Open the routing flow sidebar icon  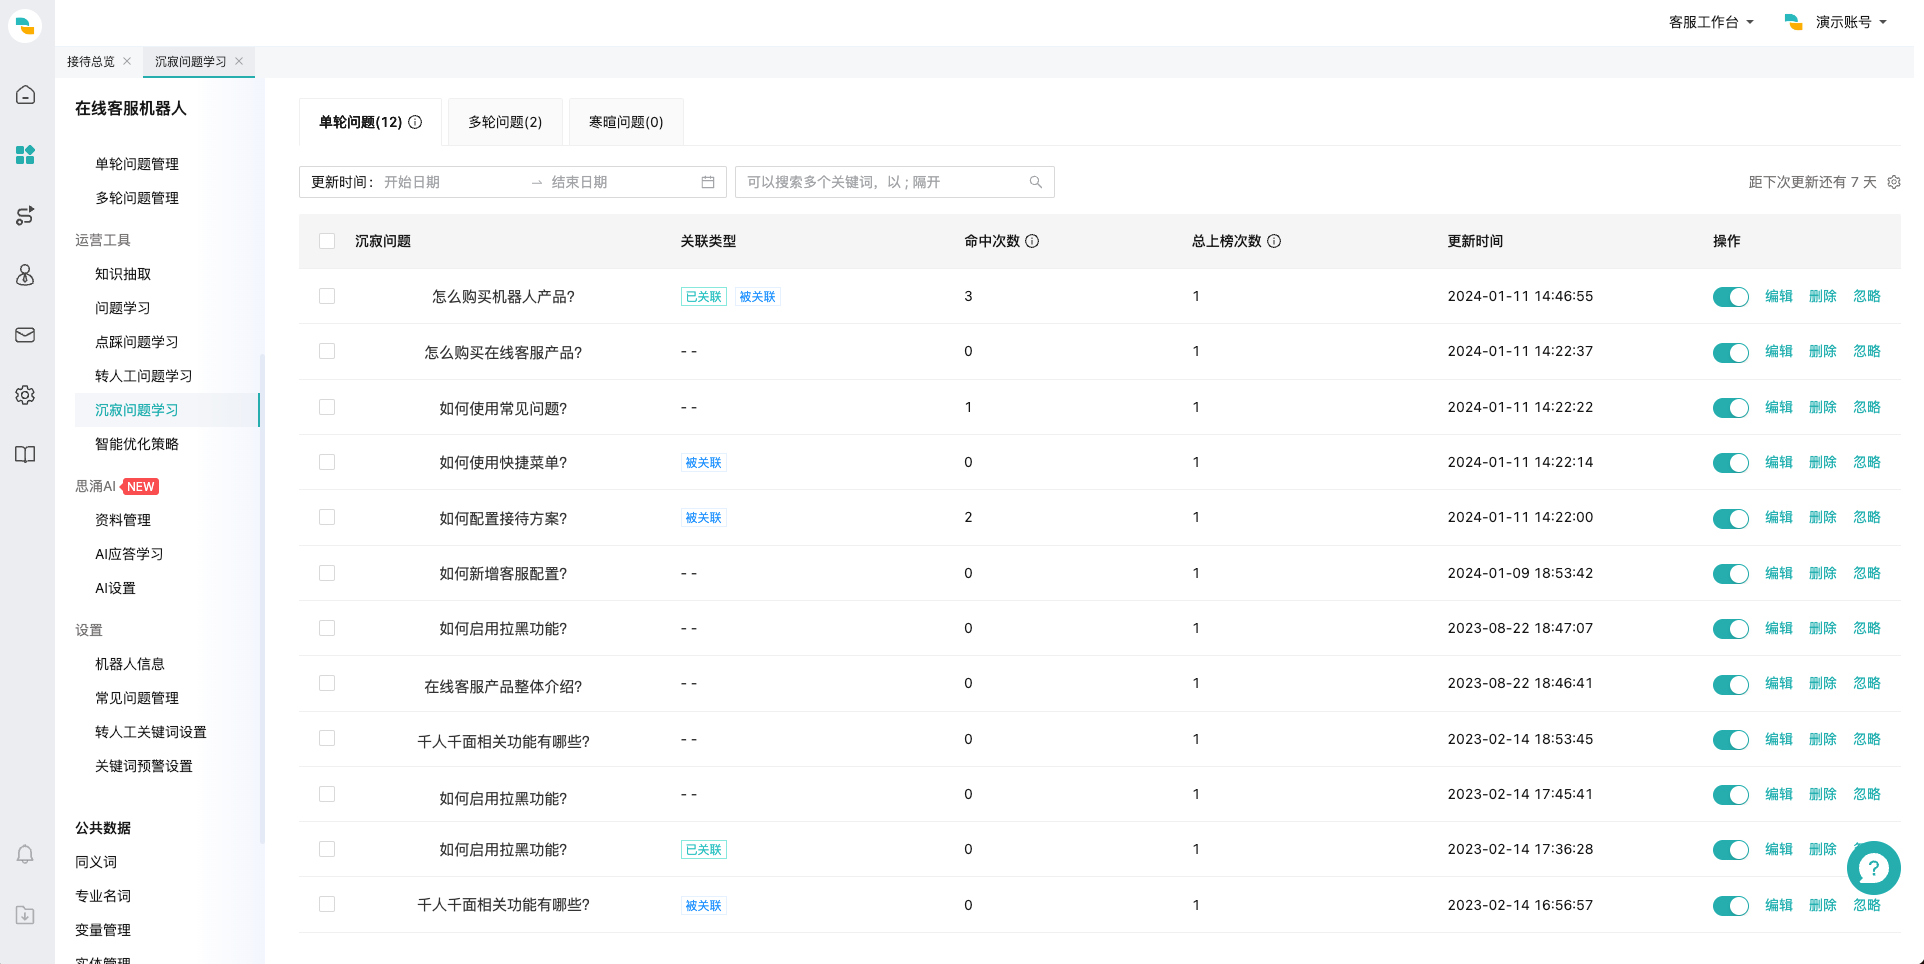tap(25, 215)
